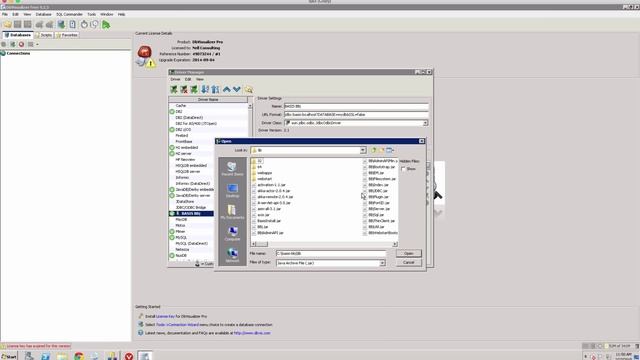Screen dimensions: 640x360
Task: Select the BBjThinClient.jar file
Action: [379, 221]
